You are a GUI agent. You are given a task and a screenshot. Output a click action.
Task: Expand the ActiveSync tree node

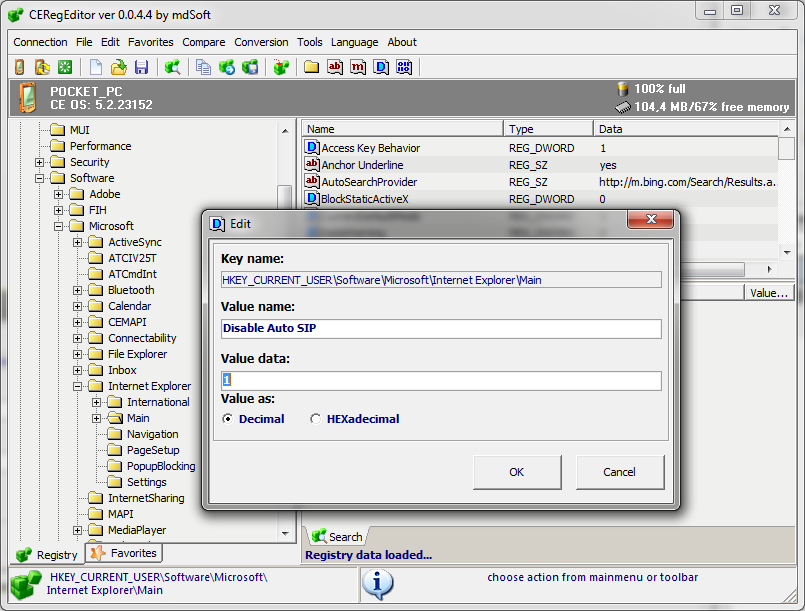[x=78, y=242]
